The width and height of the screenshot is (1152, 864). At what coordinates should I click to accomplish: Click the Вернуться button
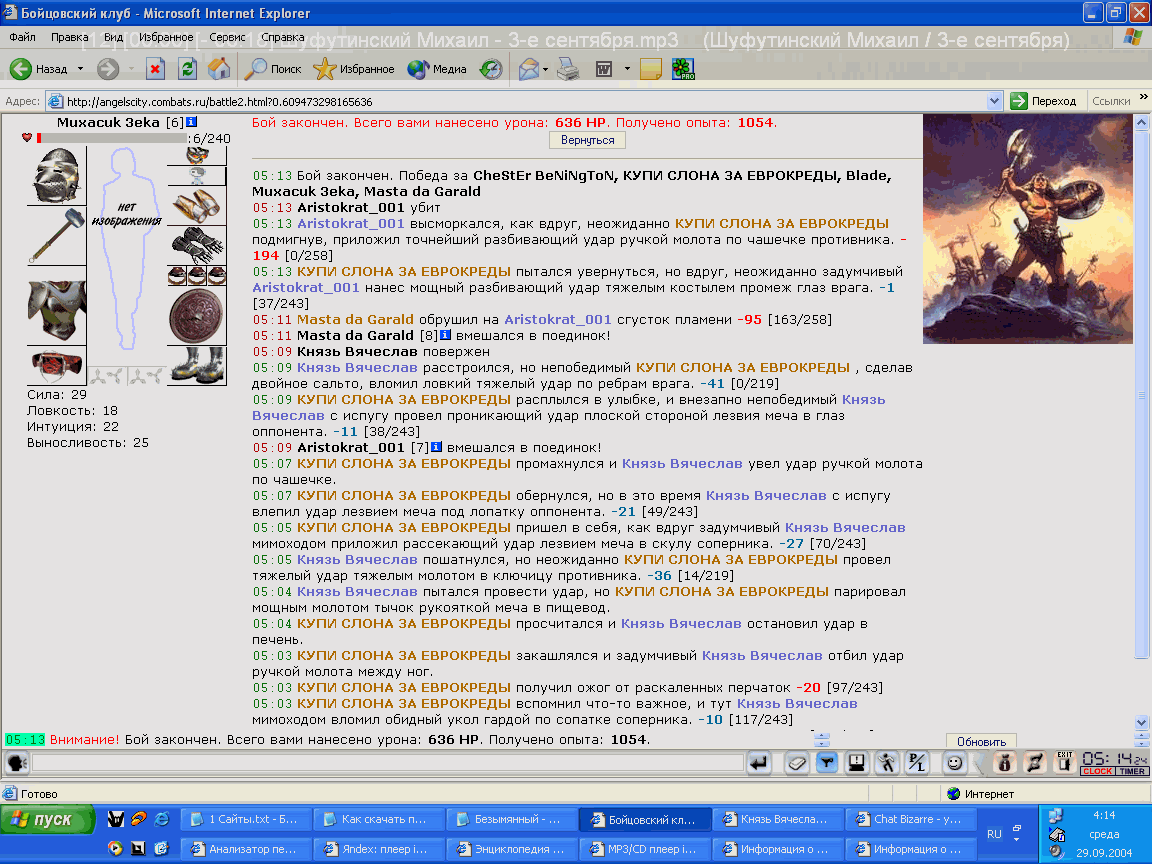[x=587, y=140]
